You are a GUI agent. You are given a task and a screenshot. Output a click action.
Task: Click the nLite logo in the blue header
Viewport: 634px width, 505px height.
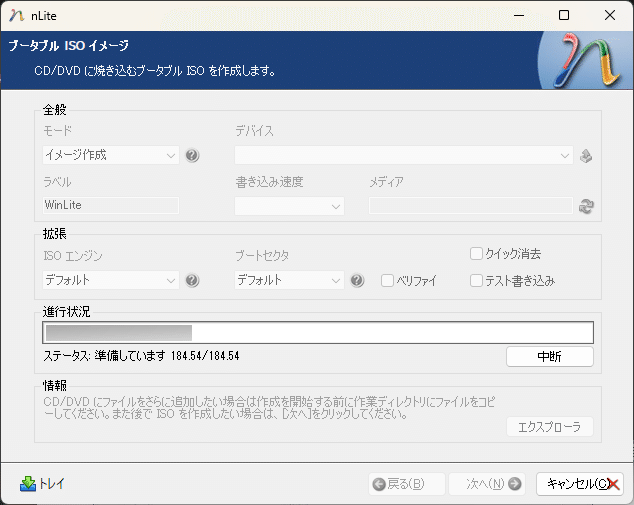point(586,61)
